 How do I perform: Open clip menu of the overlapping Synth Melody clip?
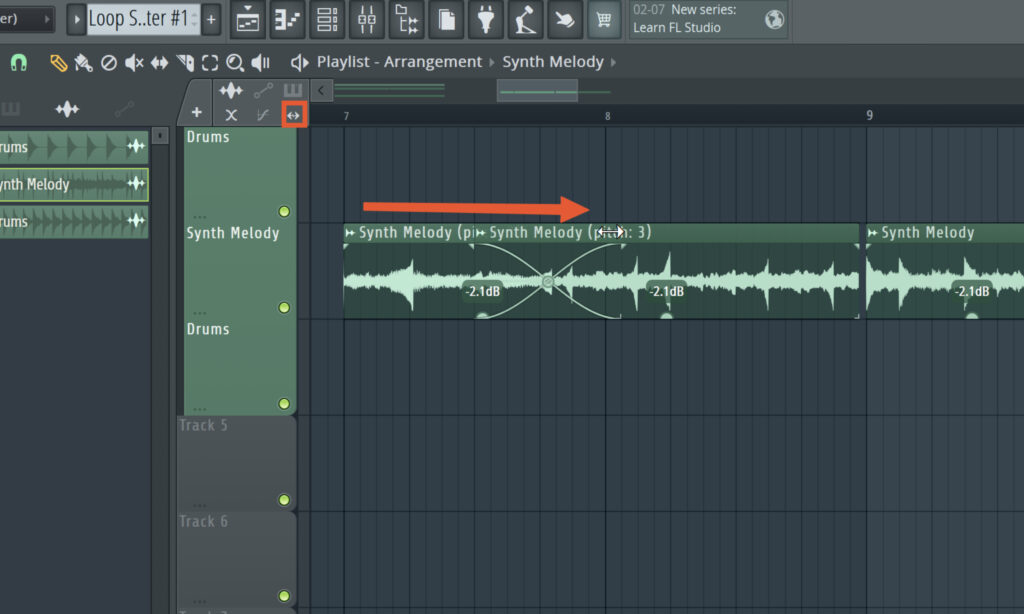click(481, 233)
